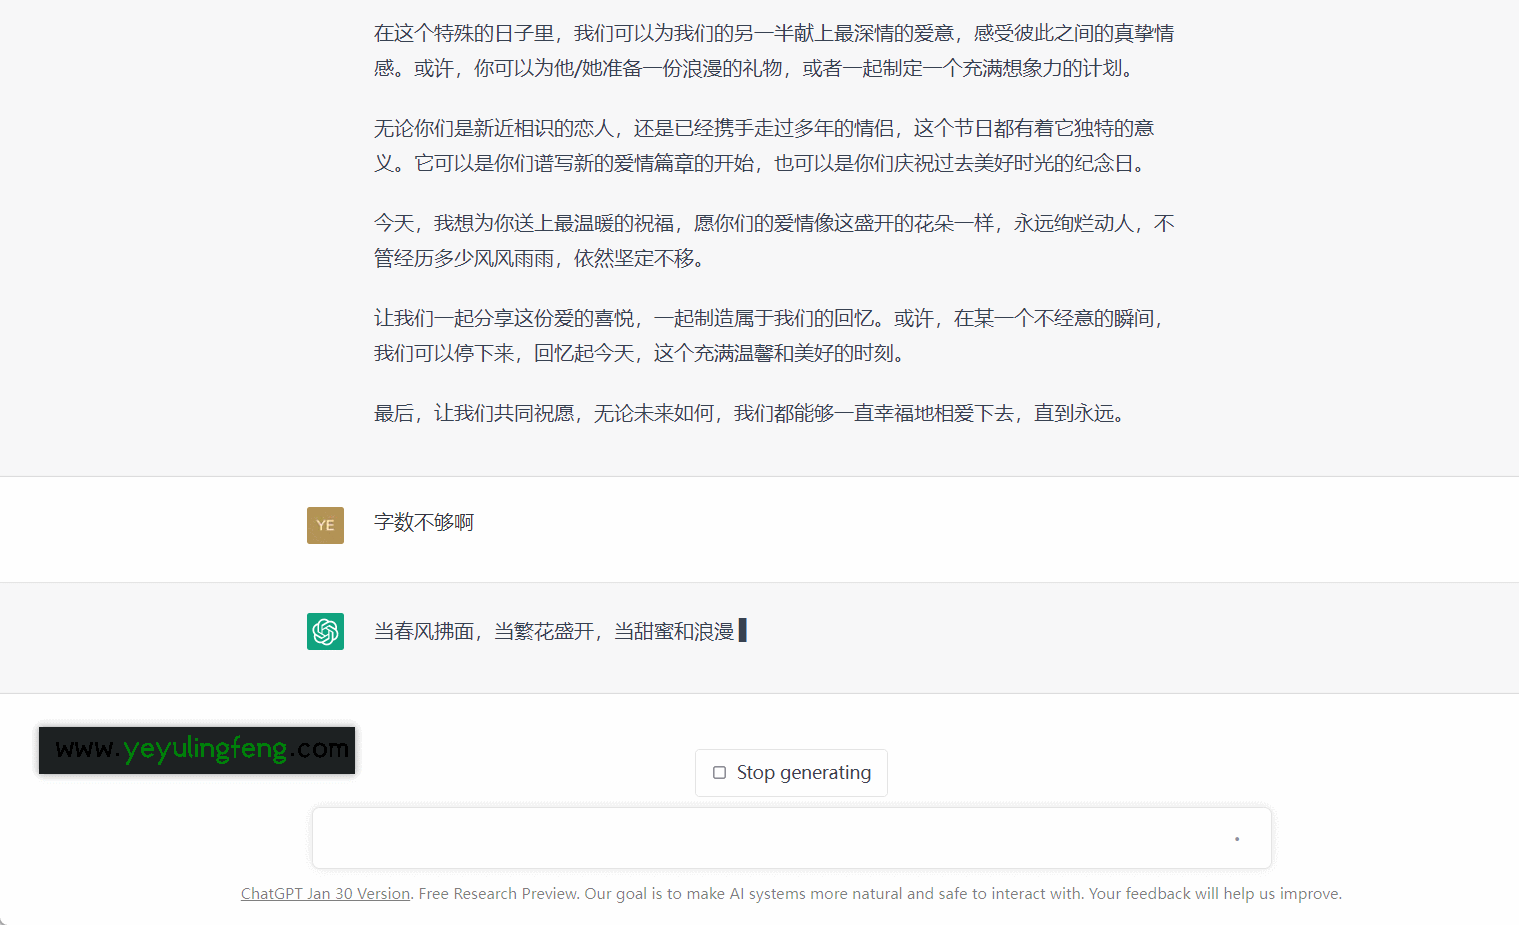Stop generating the response
The height and width of the screenshot is (925, 1519).
tap(791, 773)
